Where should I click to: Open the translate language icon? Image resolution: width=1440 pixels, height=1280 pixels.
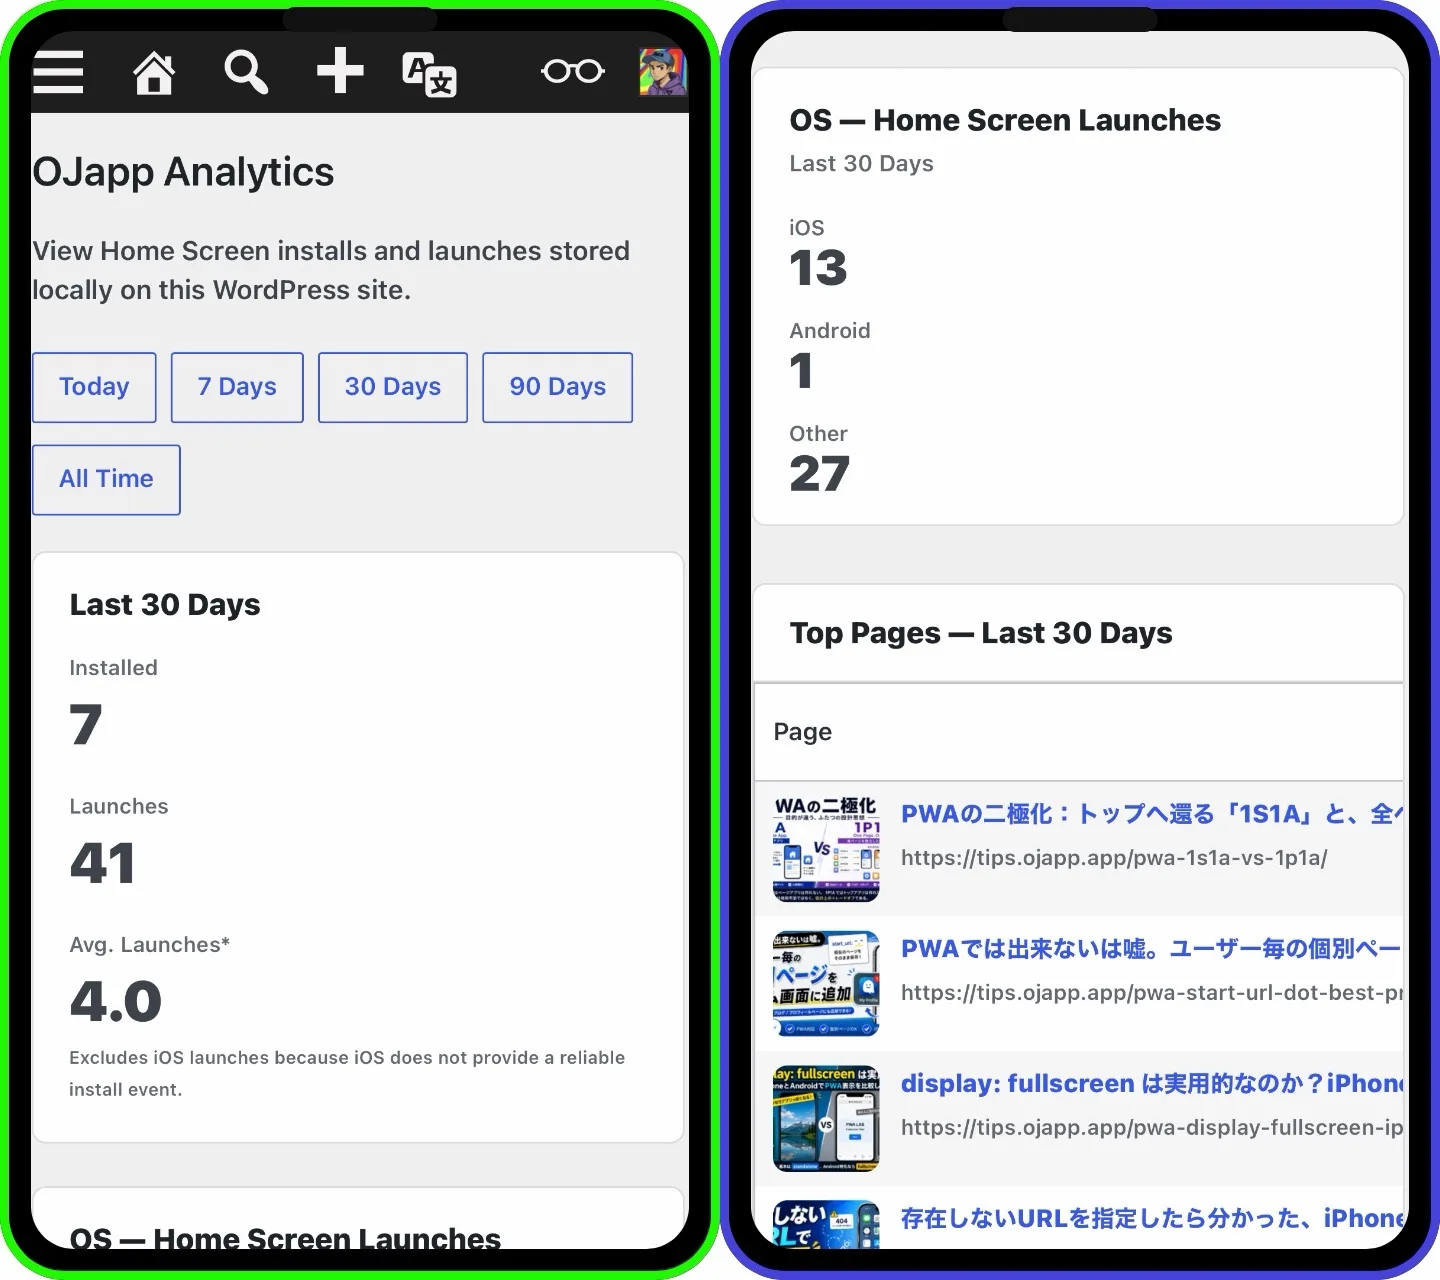click(x=429, y=75)
